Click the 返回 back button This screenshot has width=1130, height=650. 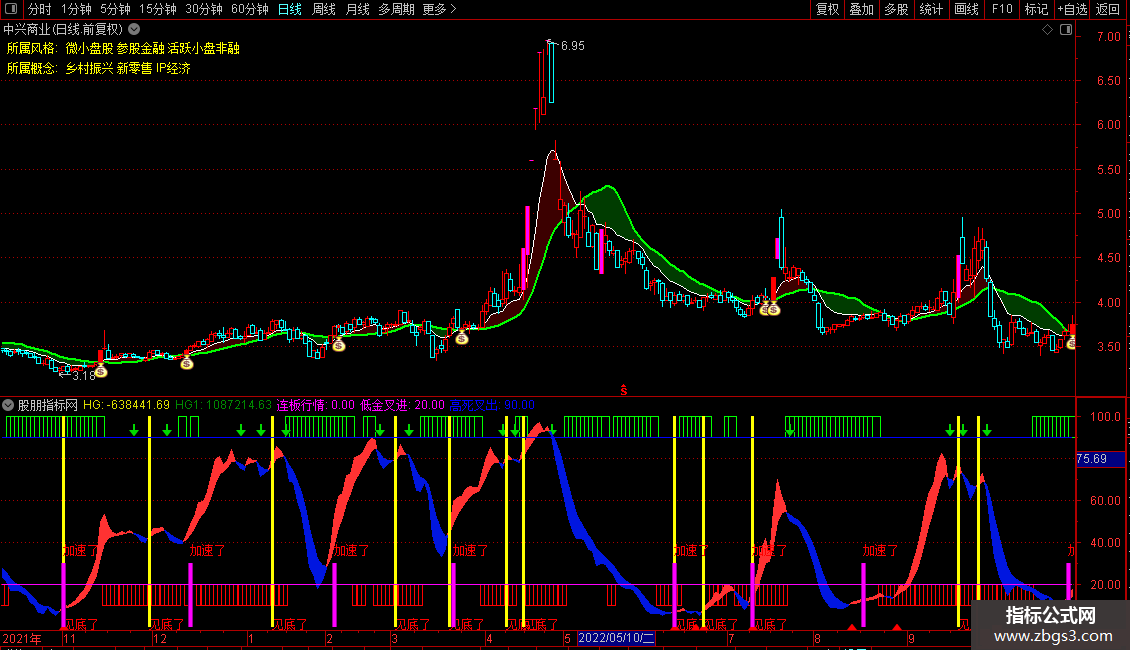(1108, 9)
